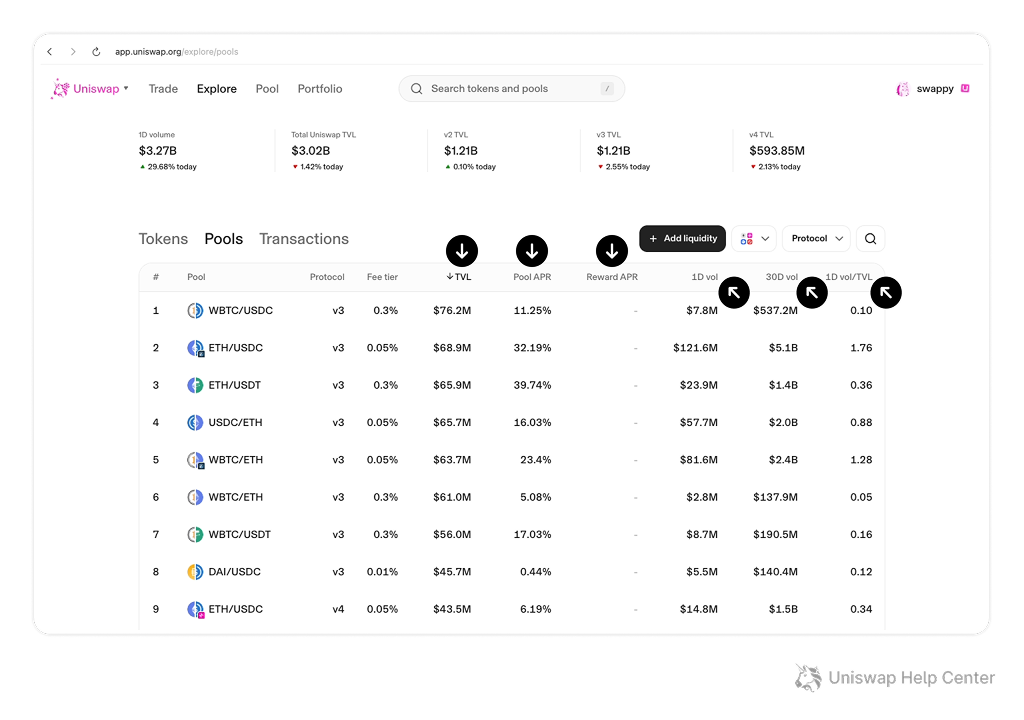Click the $5.1B 30D vol value
This screenshot has height=720, width=1024.
pos(783,348)
